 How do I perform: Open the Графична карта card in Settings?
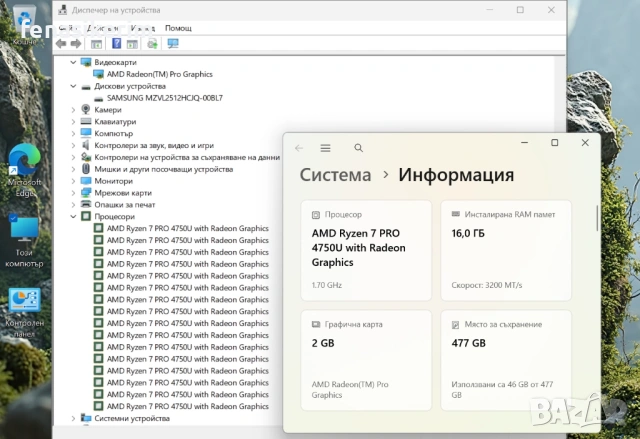(366, 360)
